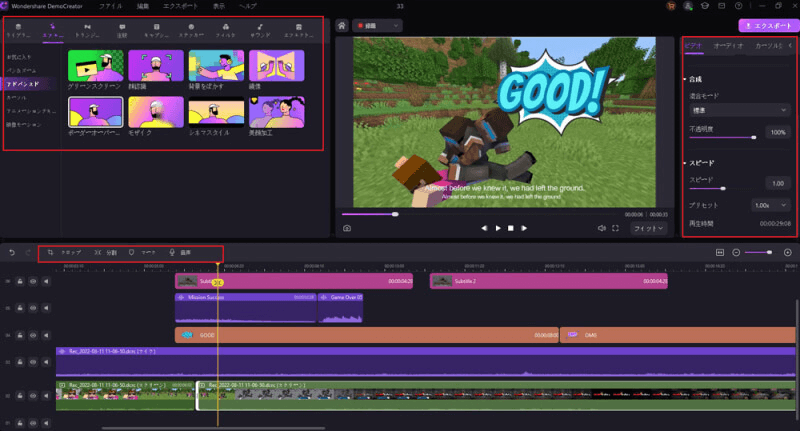
Task: Click the preview playback progress bar
Action: pyautogui.click(x=480, y=214)
